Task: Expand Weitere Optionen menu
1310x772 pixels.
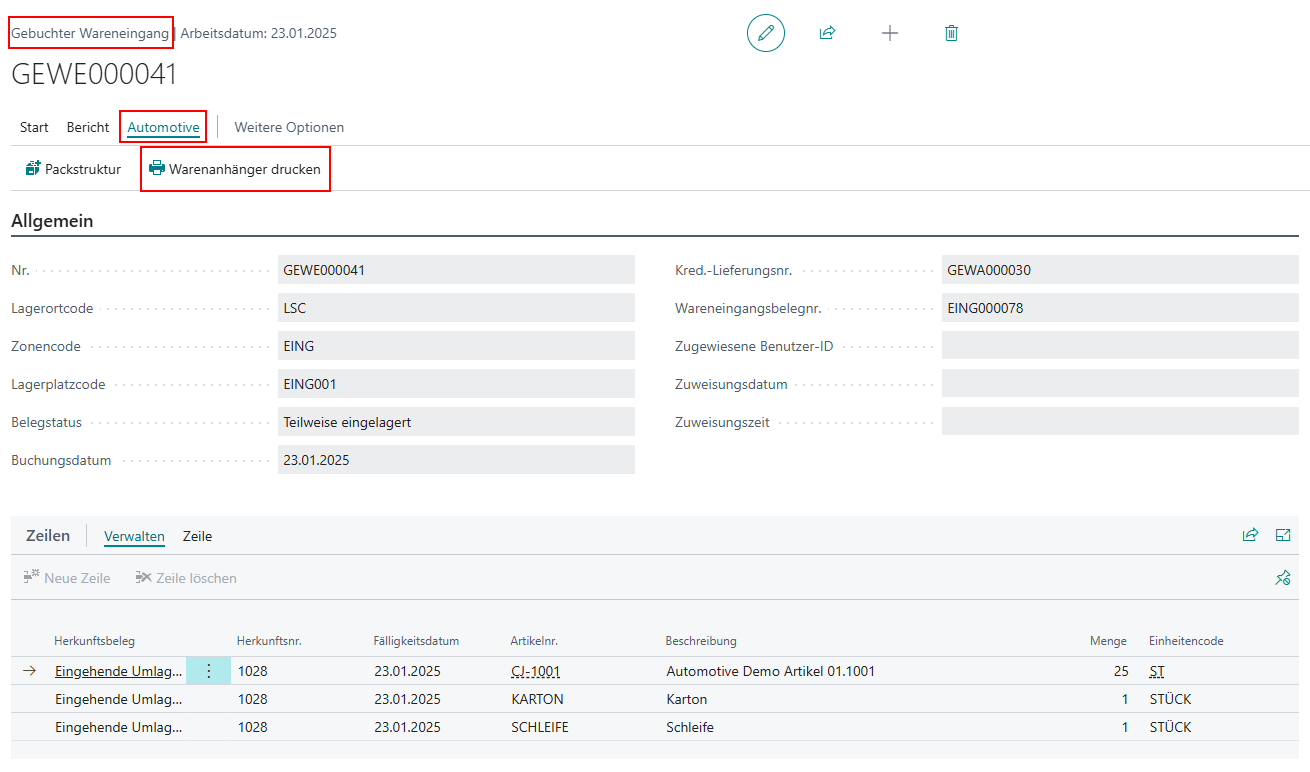Action: [x=289, y=127]
